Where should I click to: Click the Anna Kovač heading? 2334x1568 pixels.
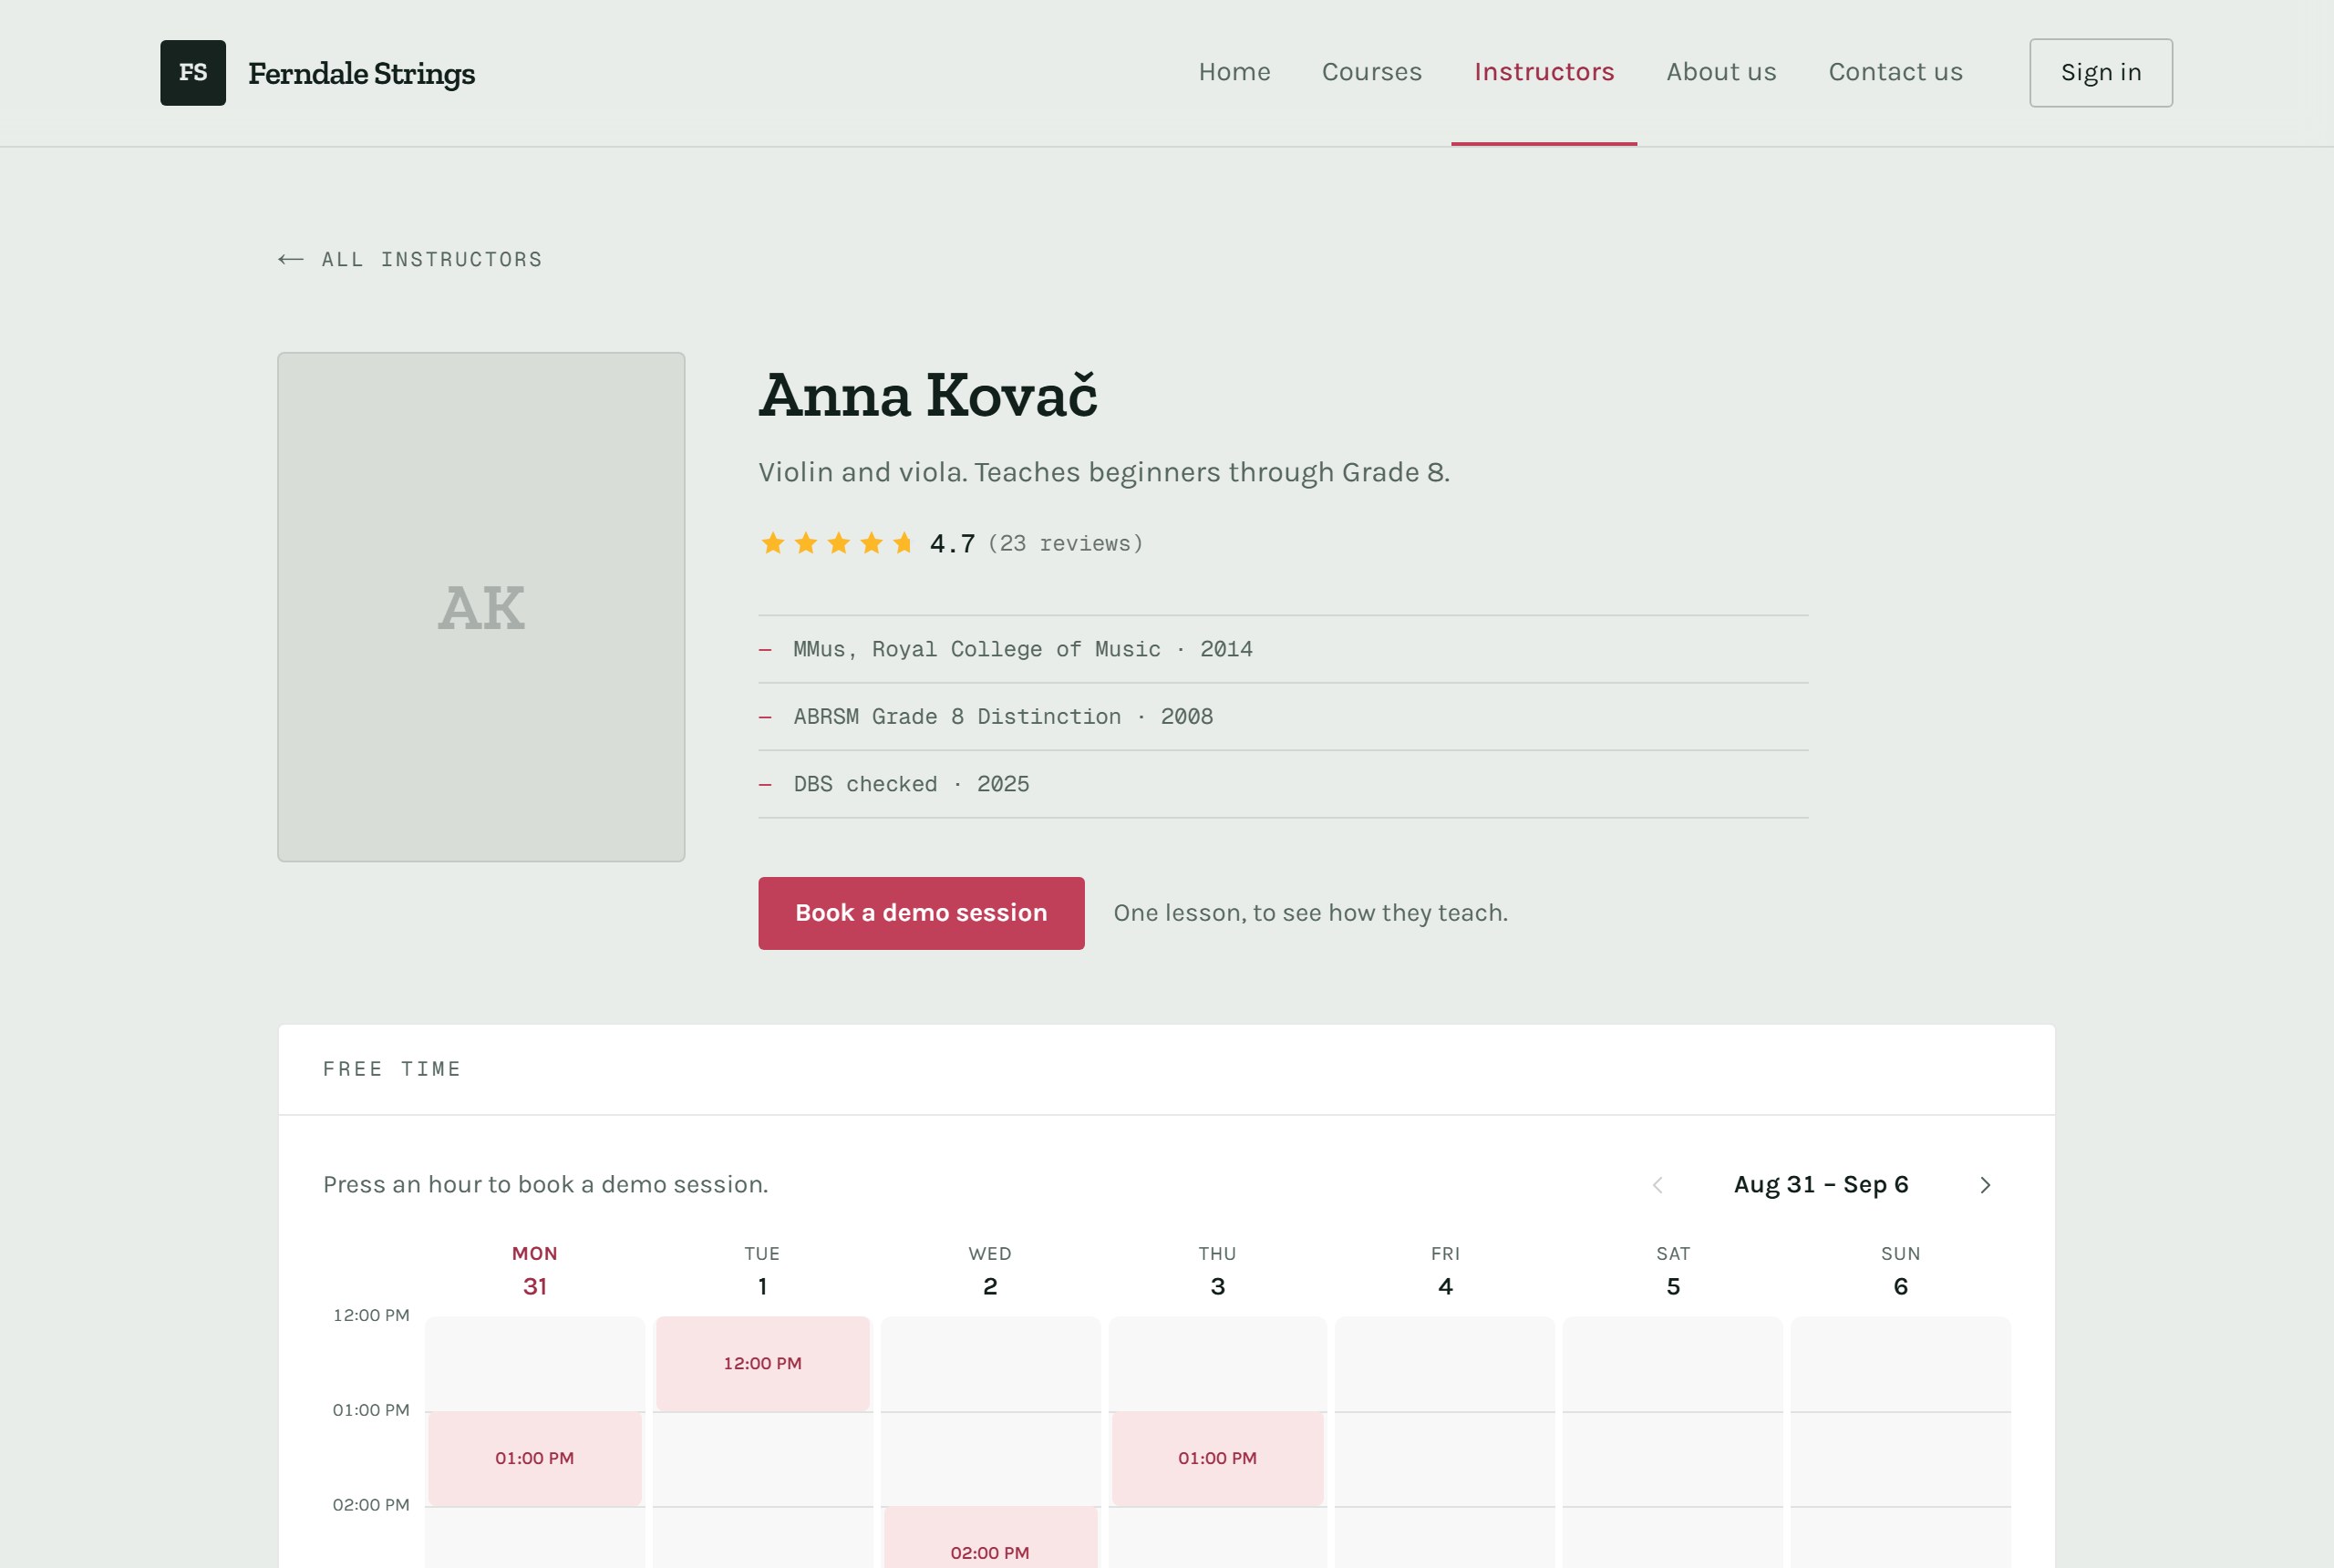[928, 395]
